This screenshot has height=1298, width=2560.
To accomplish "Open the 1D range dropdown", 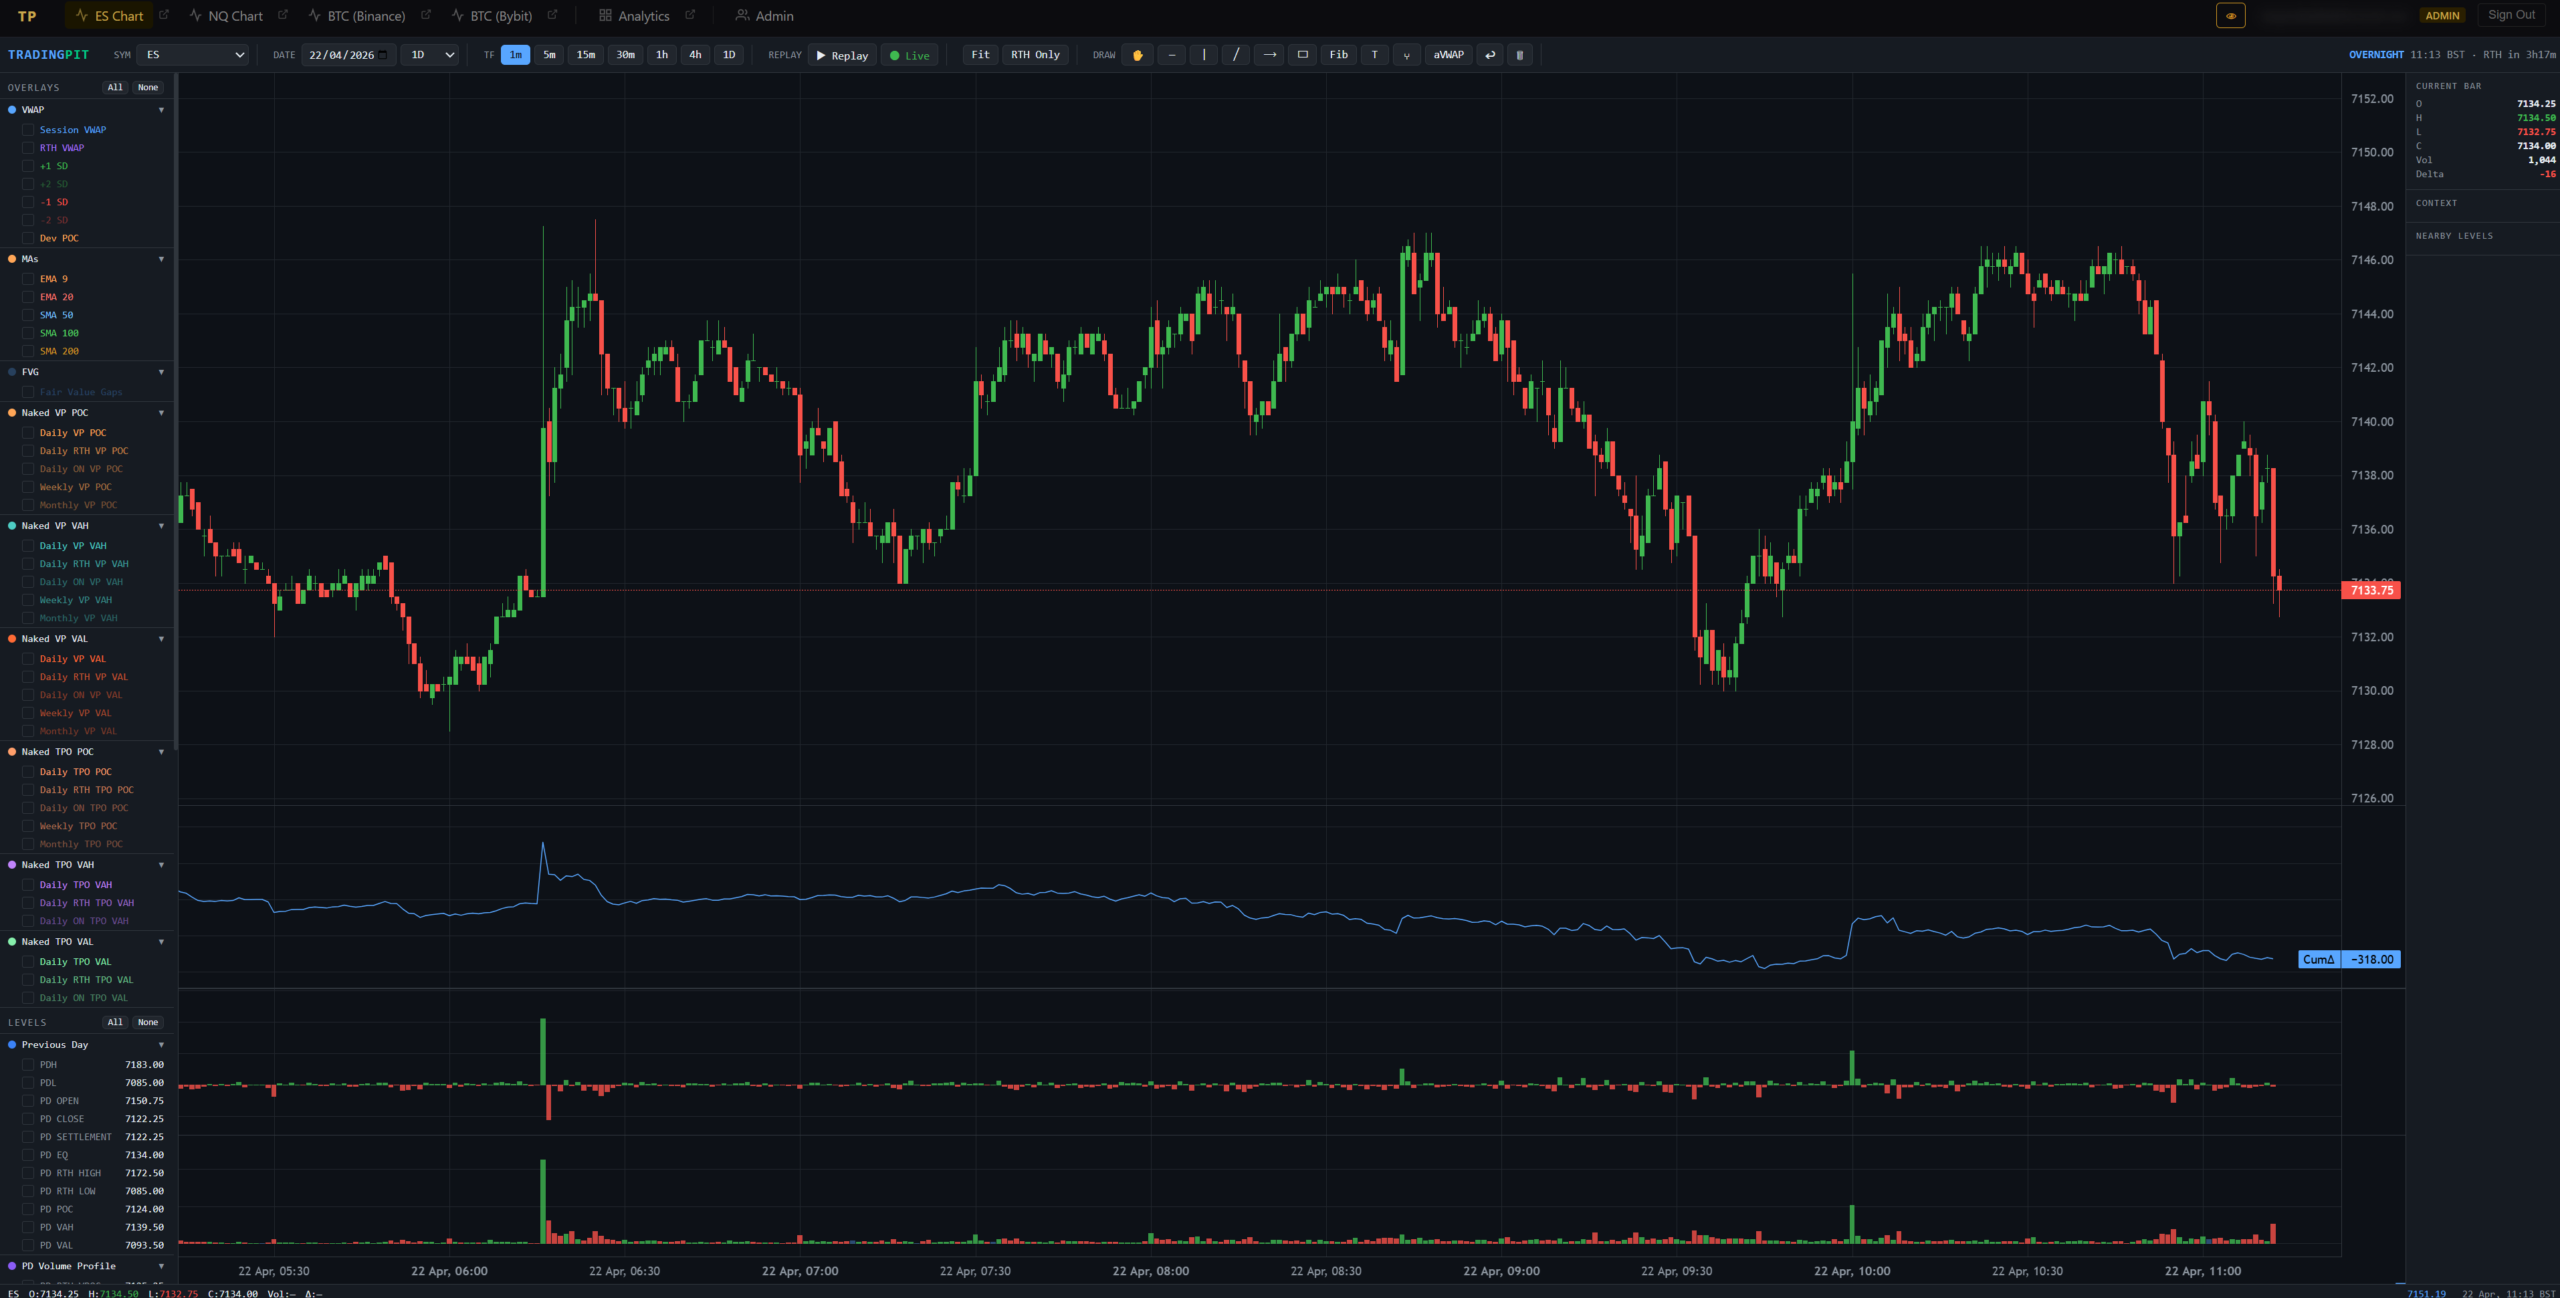I will pyautogui.click(x=431, y=55).
